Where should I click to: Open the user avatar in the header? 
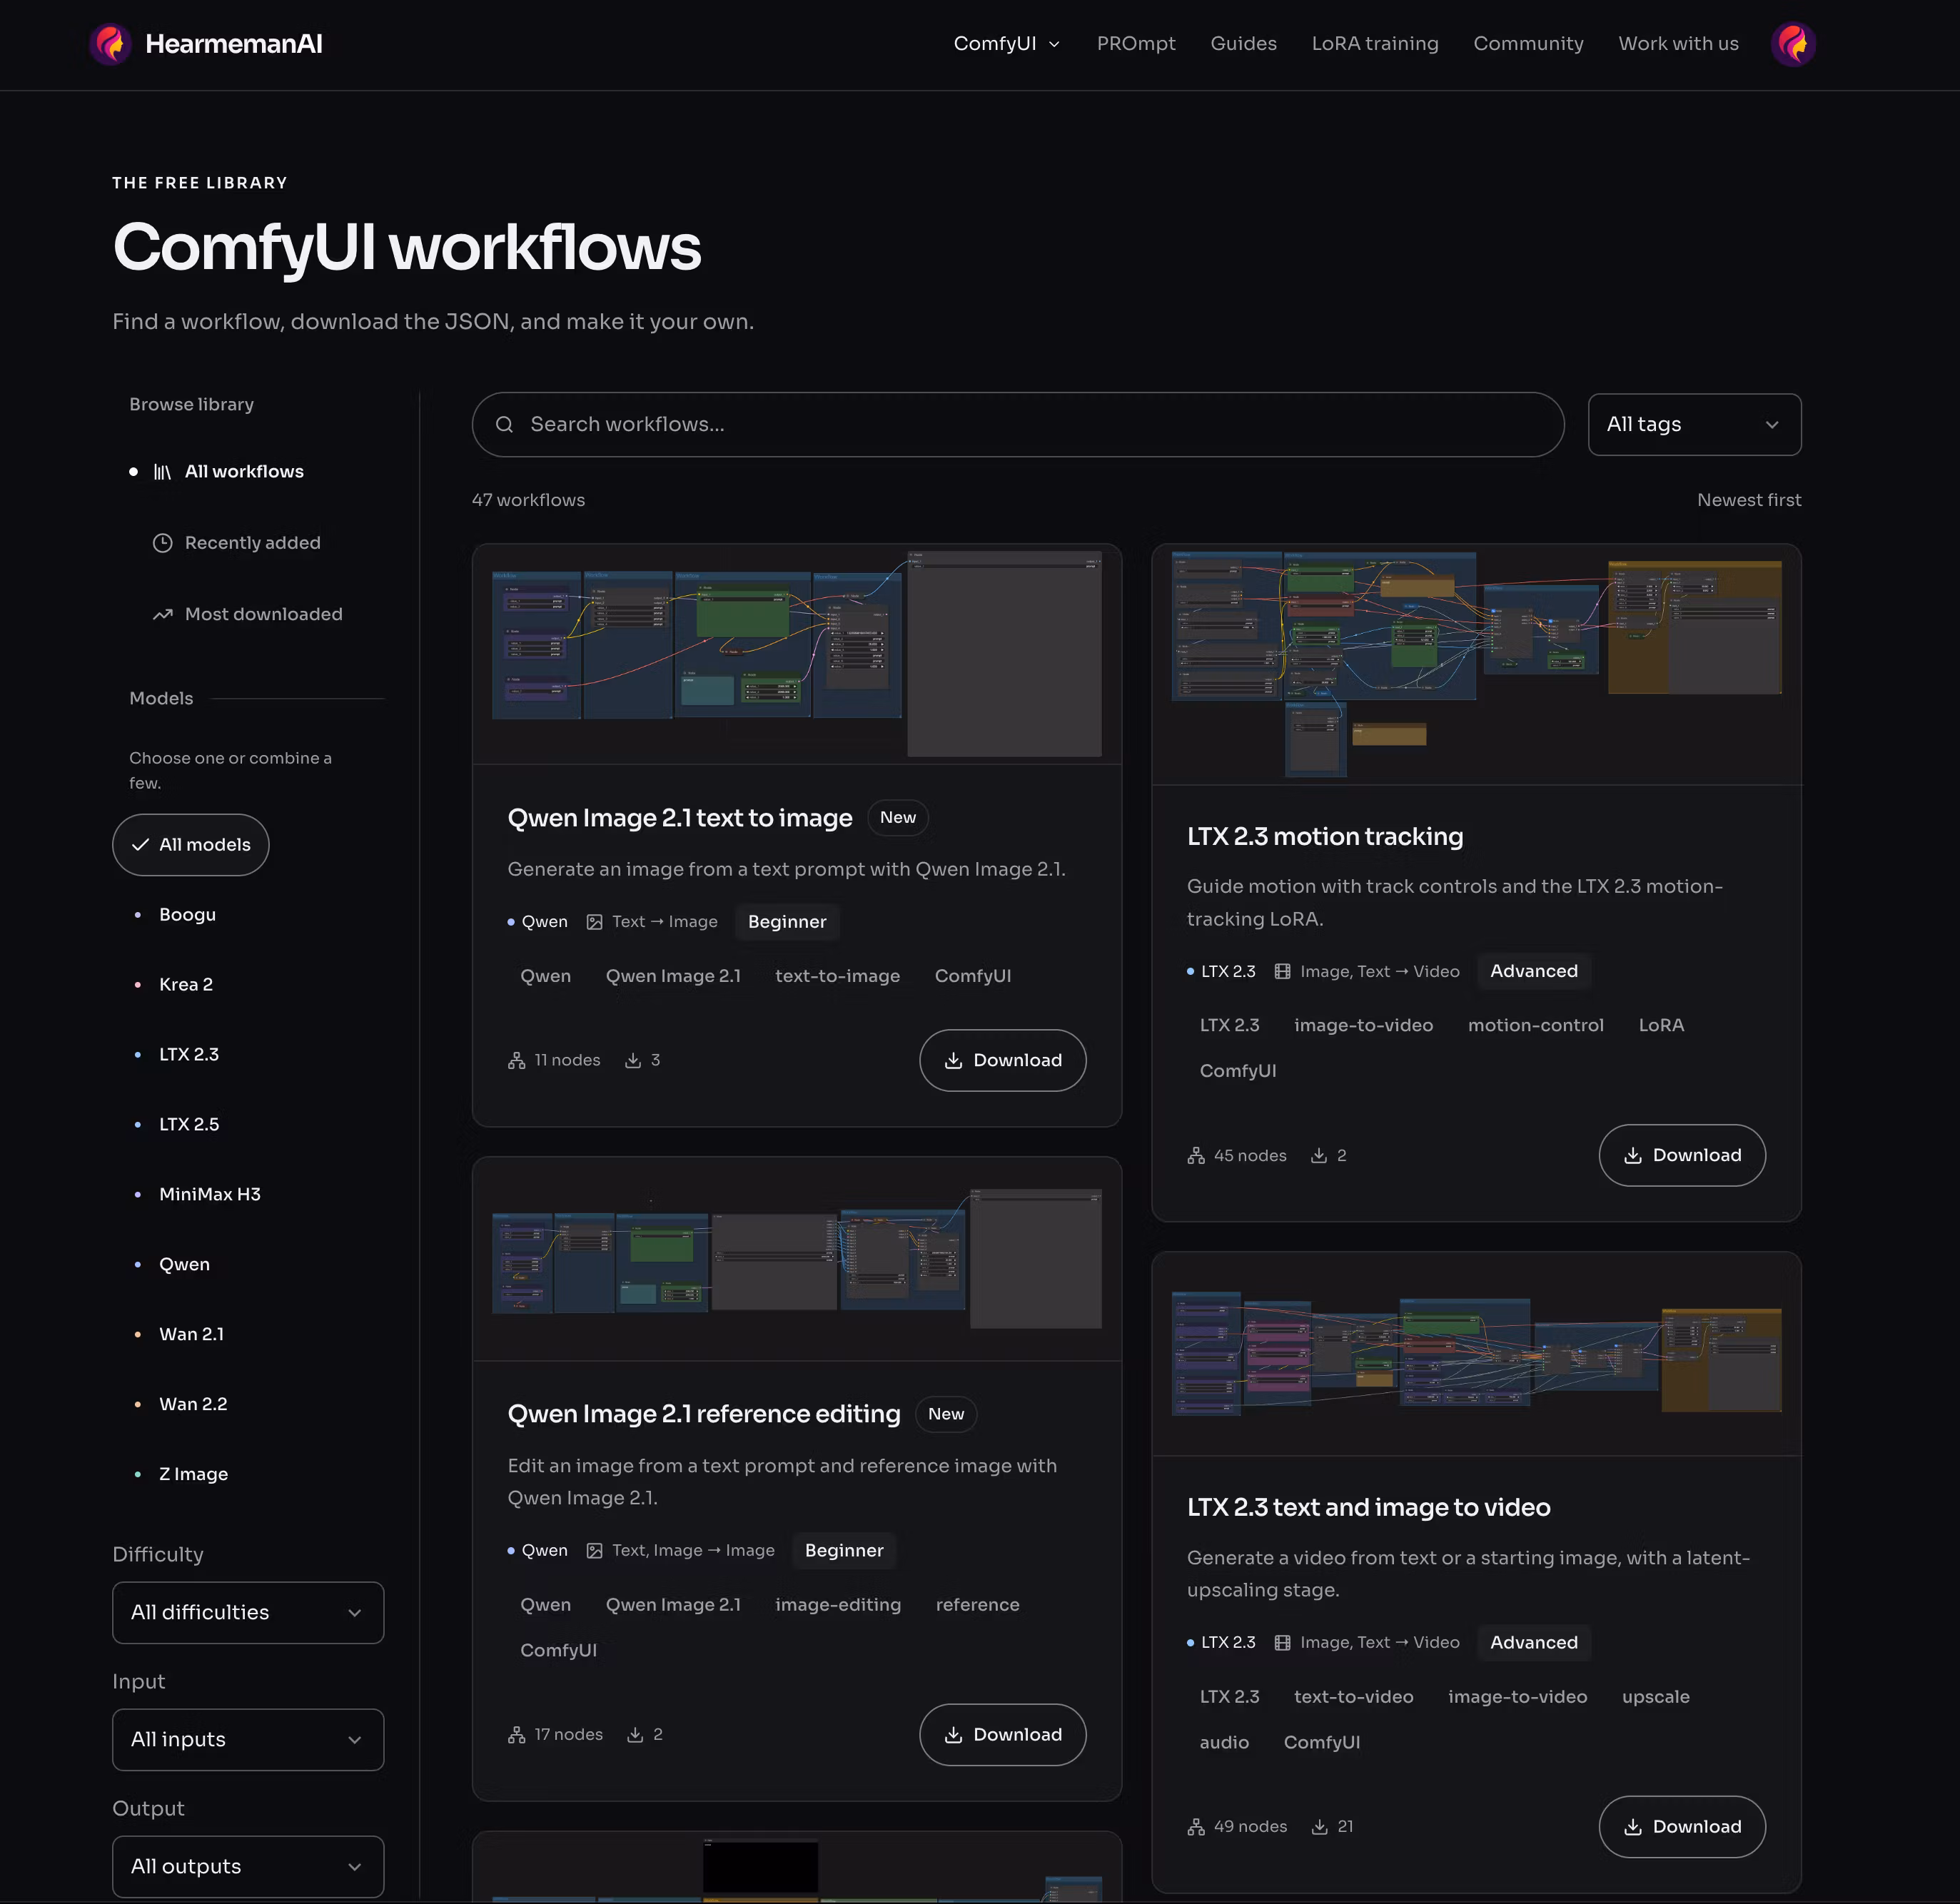(1793, 44)
